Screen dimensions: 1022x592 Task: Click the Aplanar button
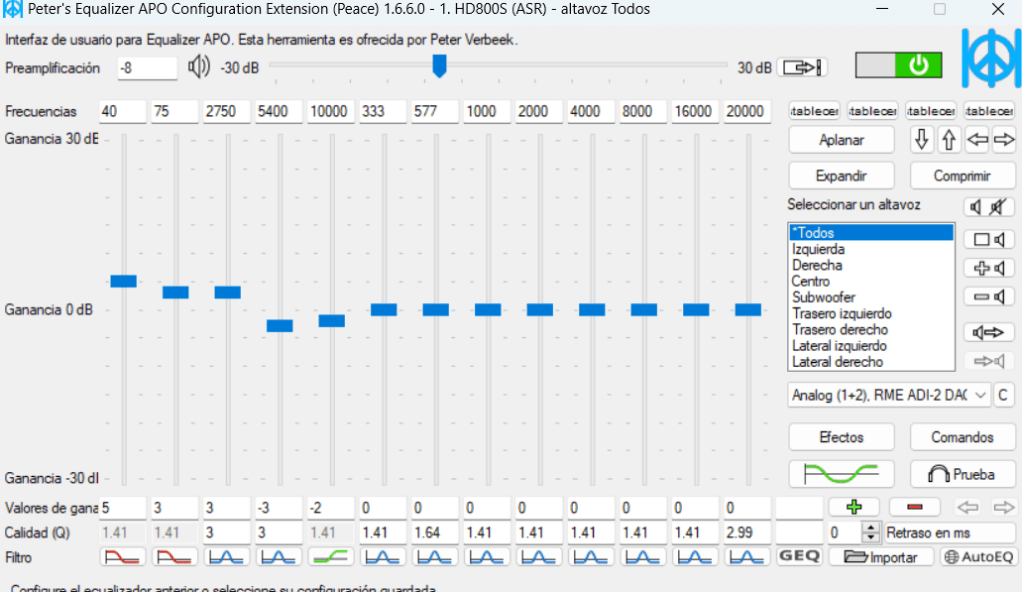tap(841, 140)
